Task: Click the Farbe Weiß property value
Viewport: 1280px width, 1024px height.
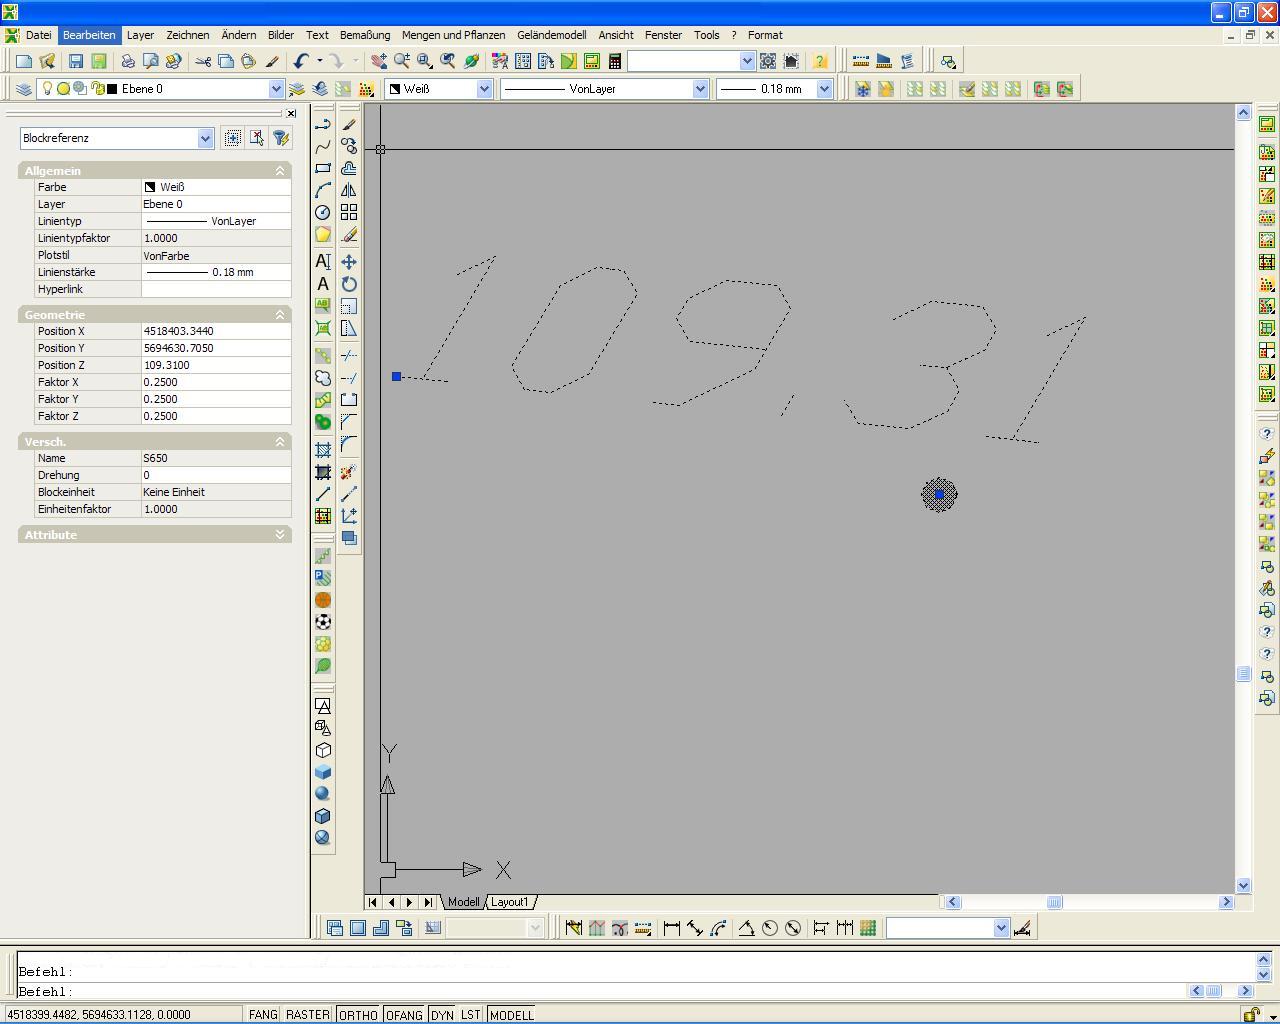Action: [x=216, y=187]
